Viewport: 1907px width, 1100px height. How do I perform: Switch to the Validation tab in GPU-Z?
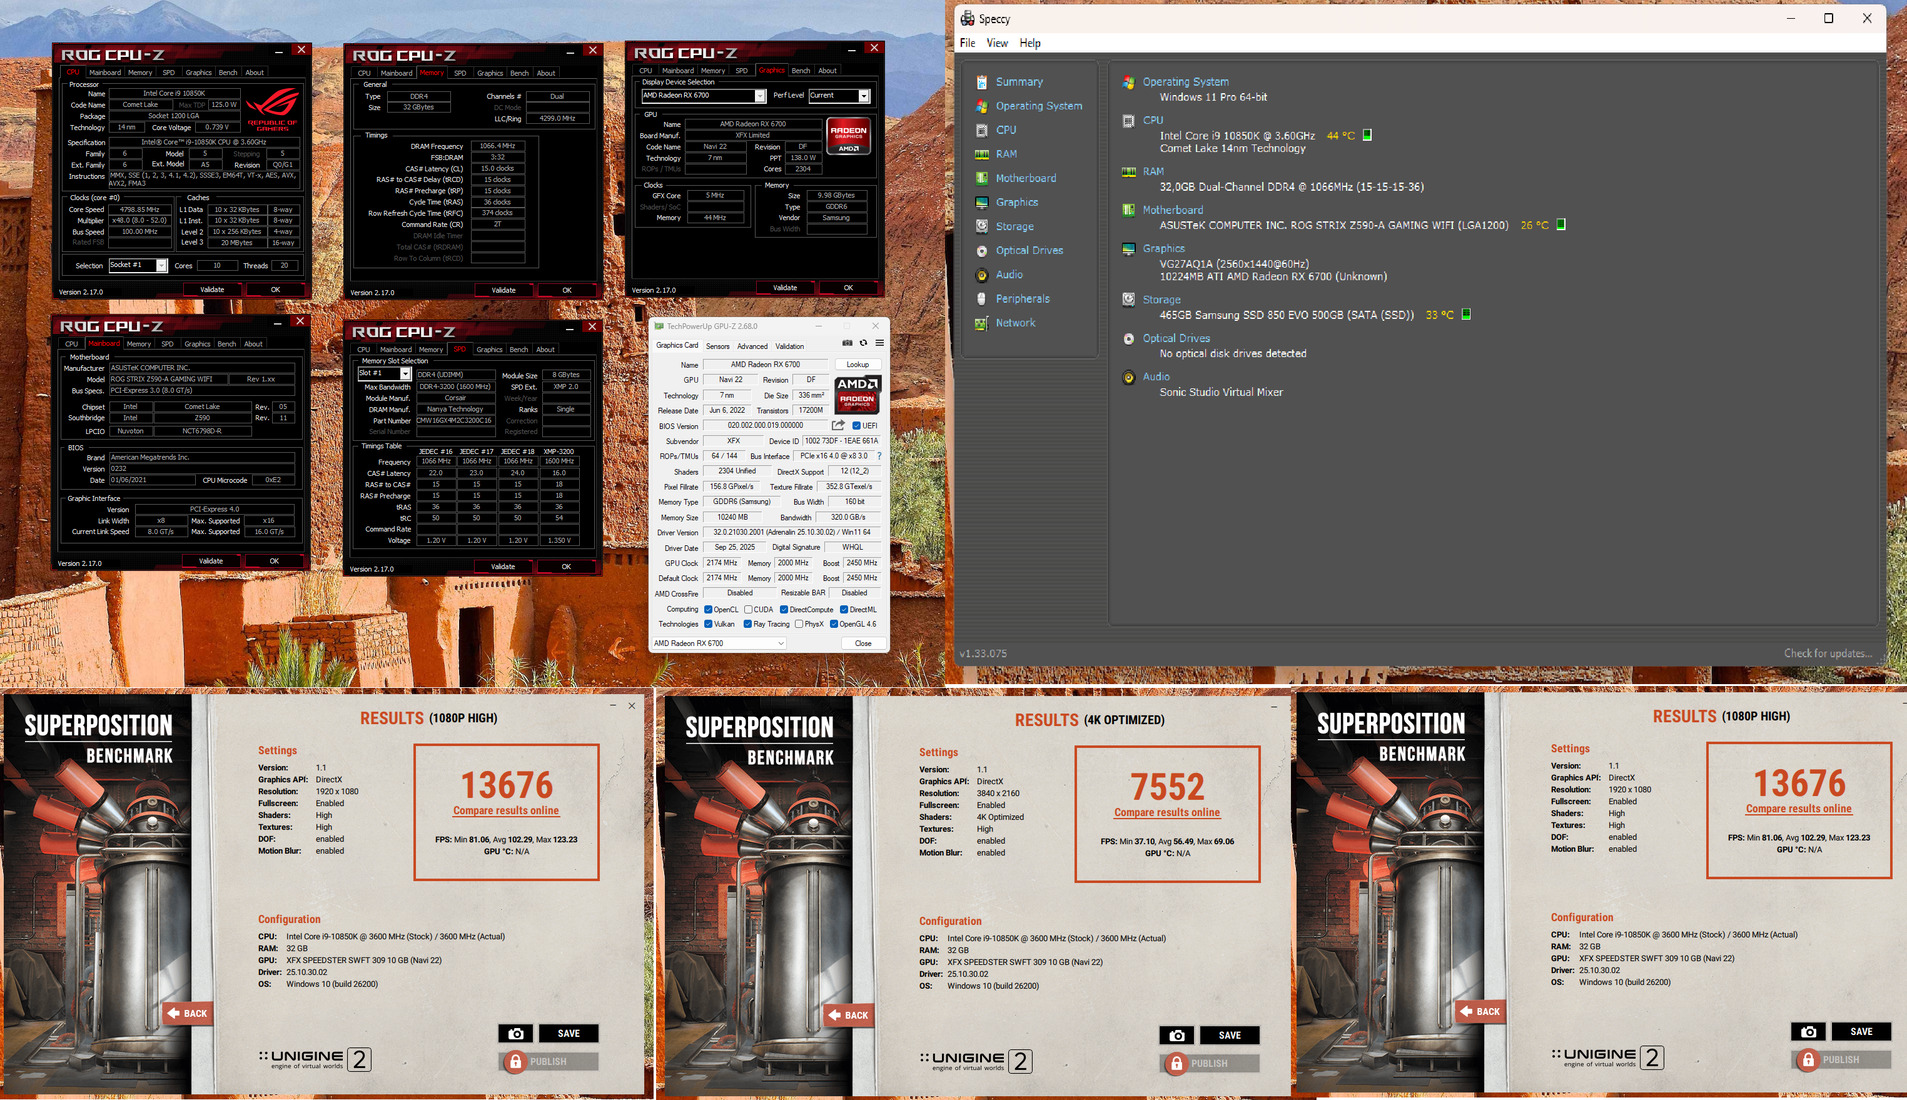[x=789, y=346]
